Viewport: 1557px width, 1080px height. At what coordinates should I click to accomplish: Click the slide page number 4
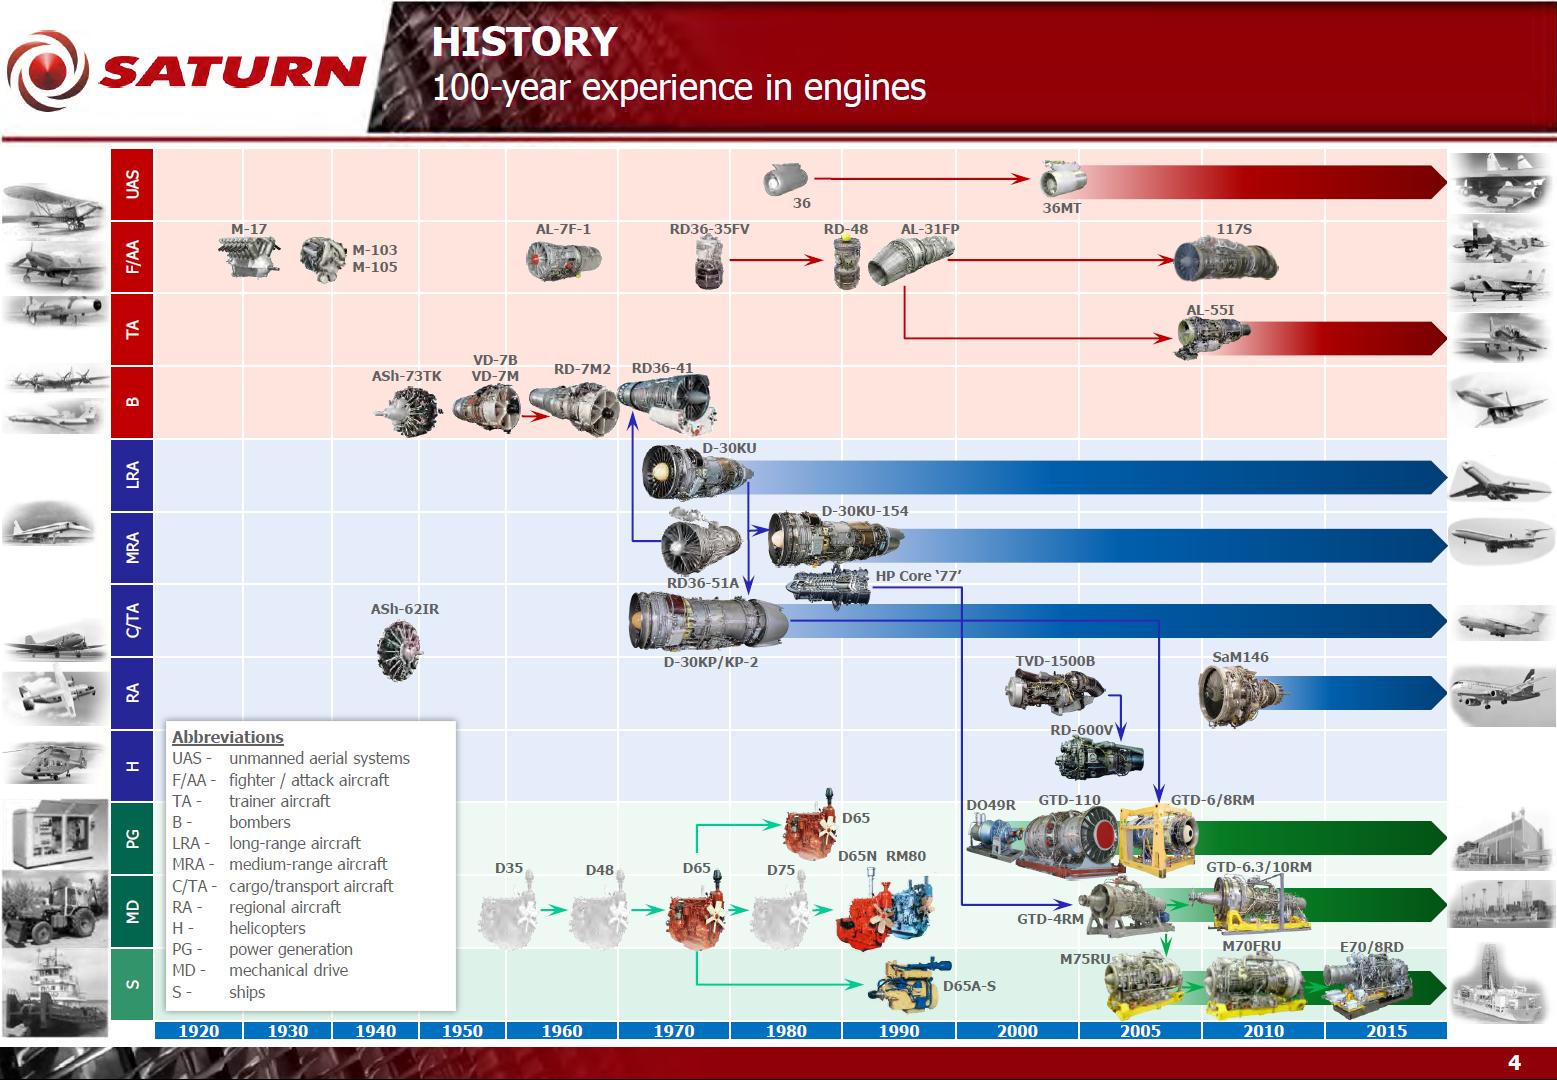1514,1062
